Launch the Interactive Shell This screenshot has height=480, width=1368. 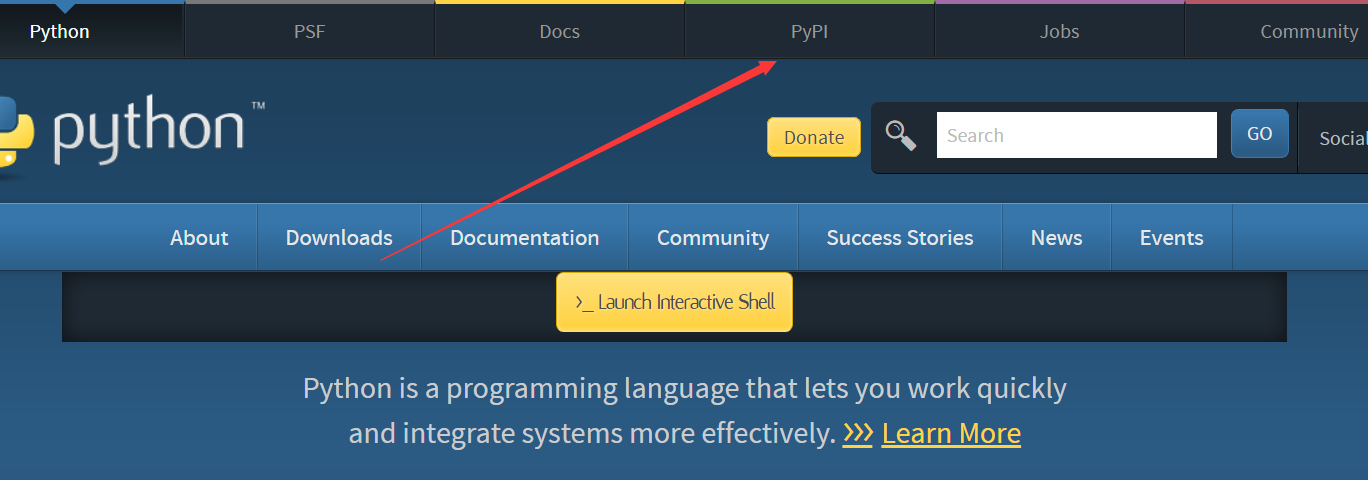point(675,302)
